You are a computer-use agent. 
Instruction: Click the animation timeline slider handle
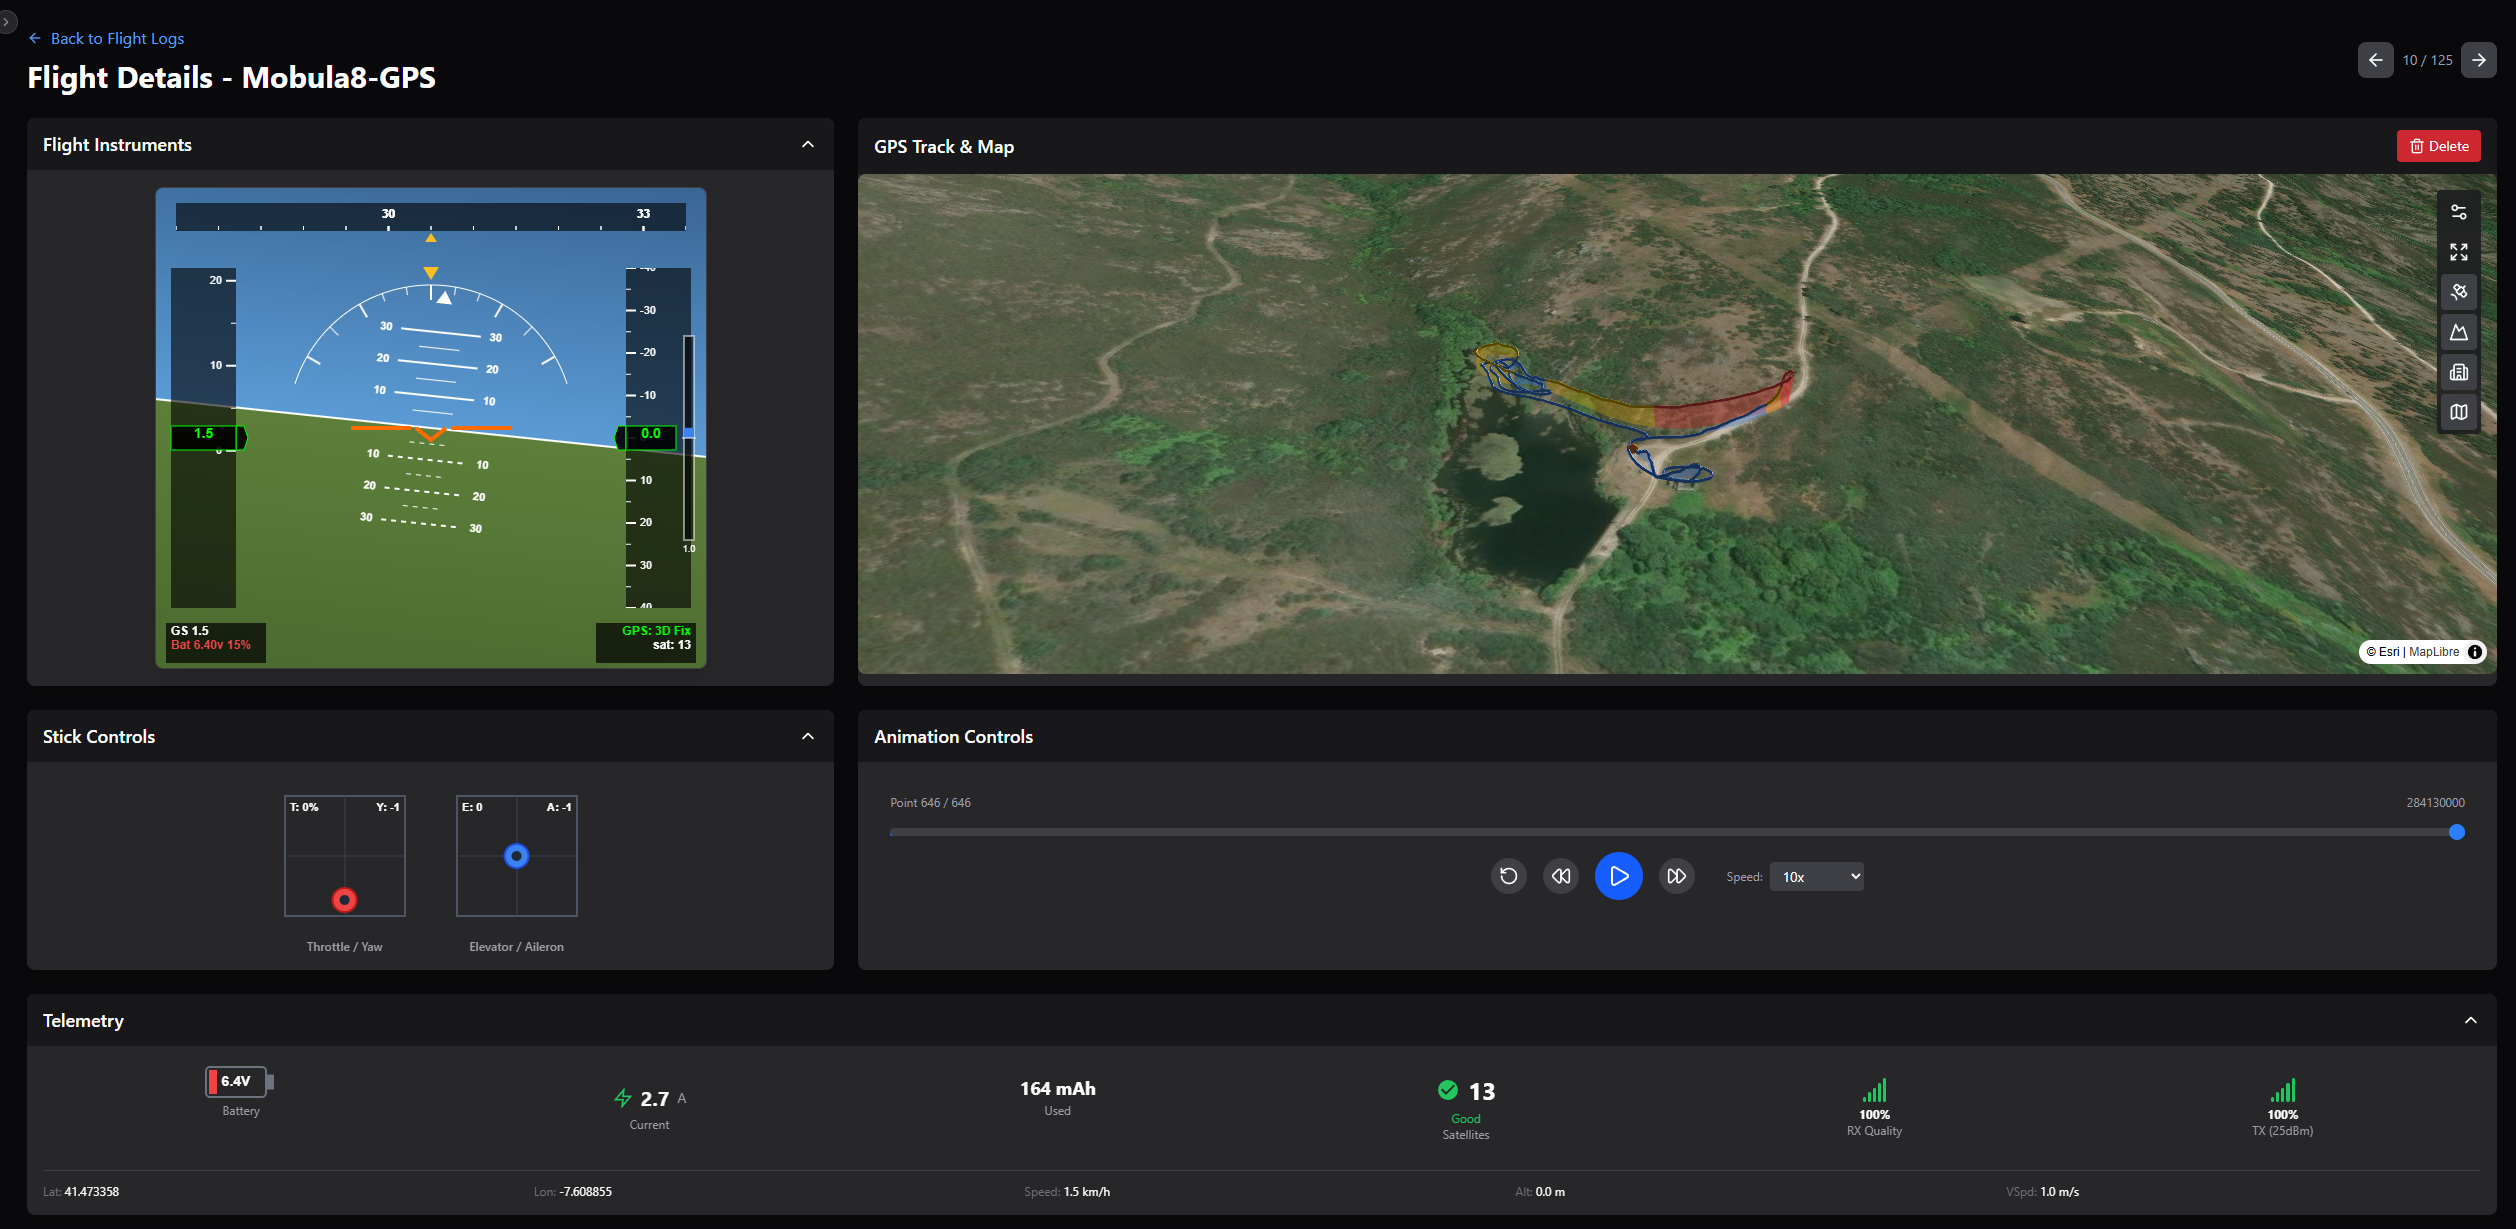[x=2456, y=832]
